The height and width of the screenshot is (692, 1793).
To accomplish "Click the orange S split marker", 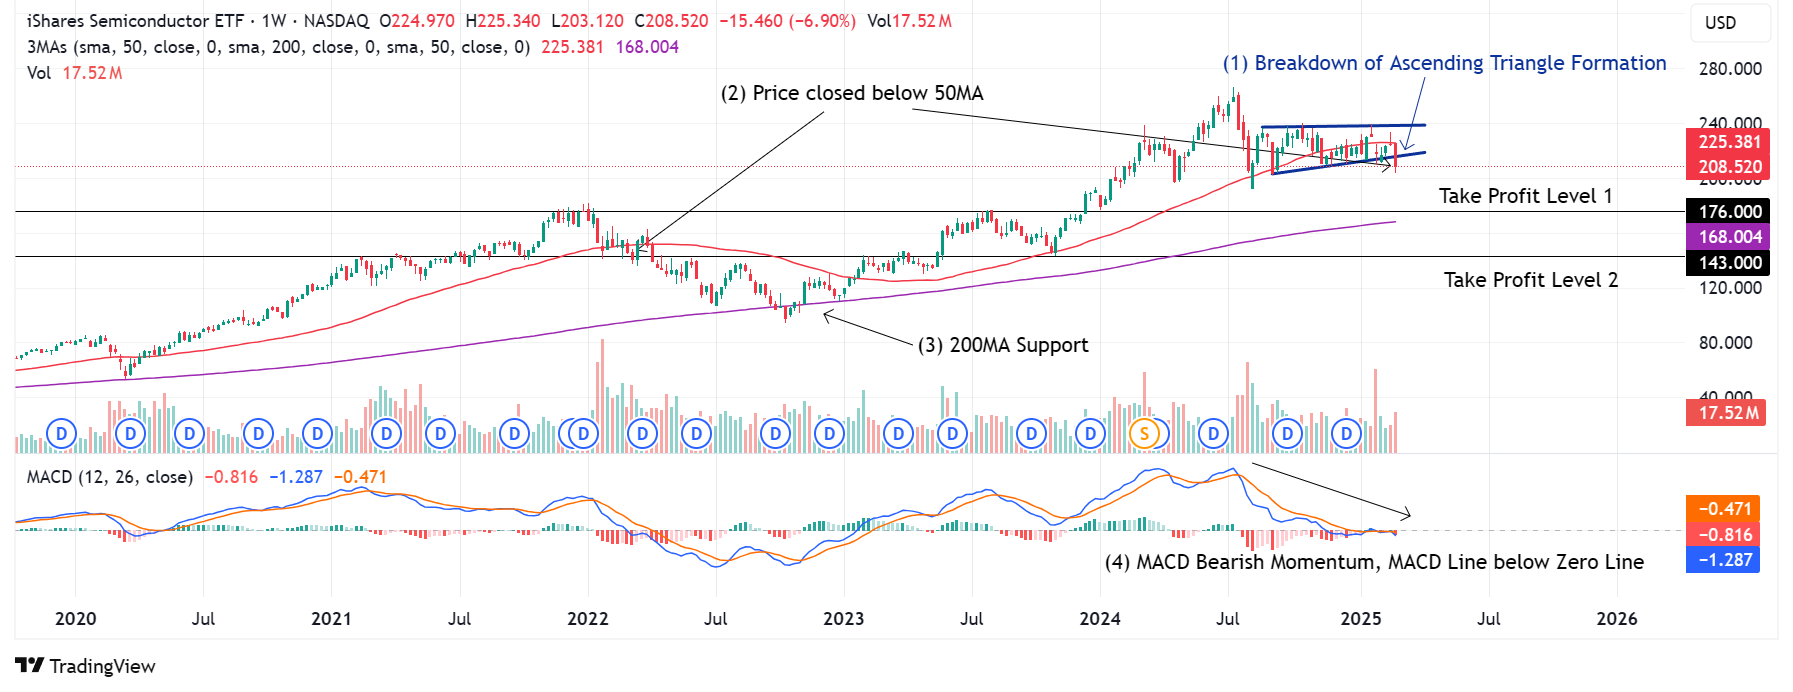I will [x=1145, y=434].
